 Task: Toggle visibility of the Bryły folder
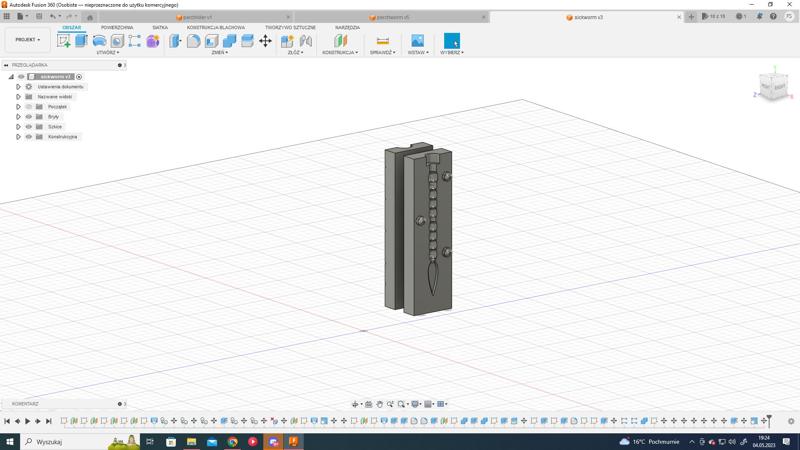(x=29, y=117)
